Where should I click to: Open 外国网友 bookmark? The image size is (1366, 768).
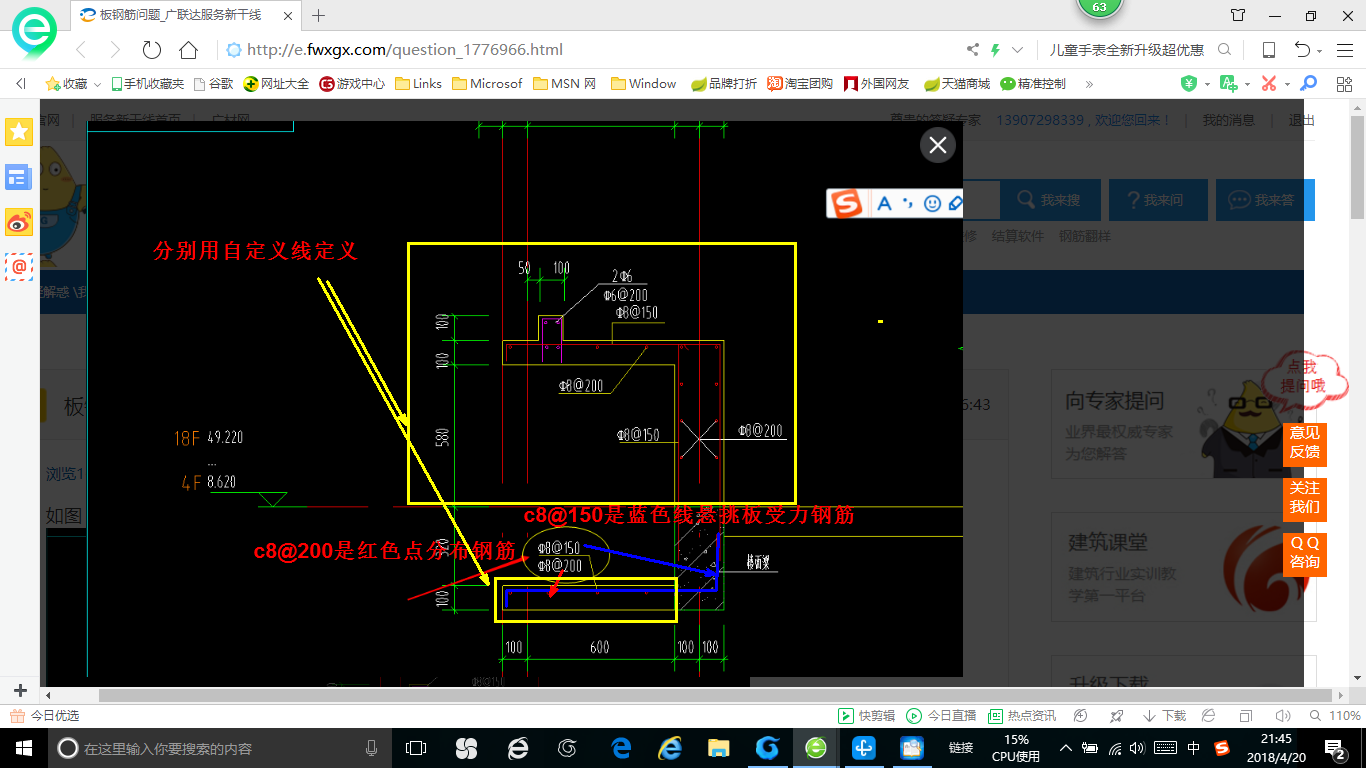[877, 84]
